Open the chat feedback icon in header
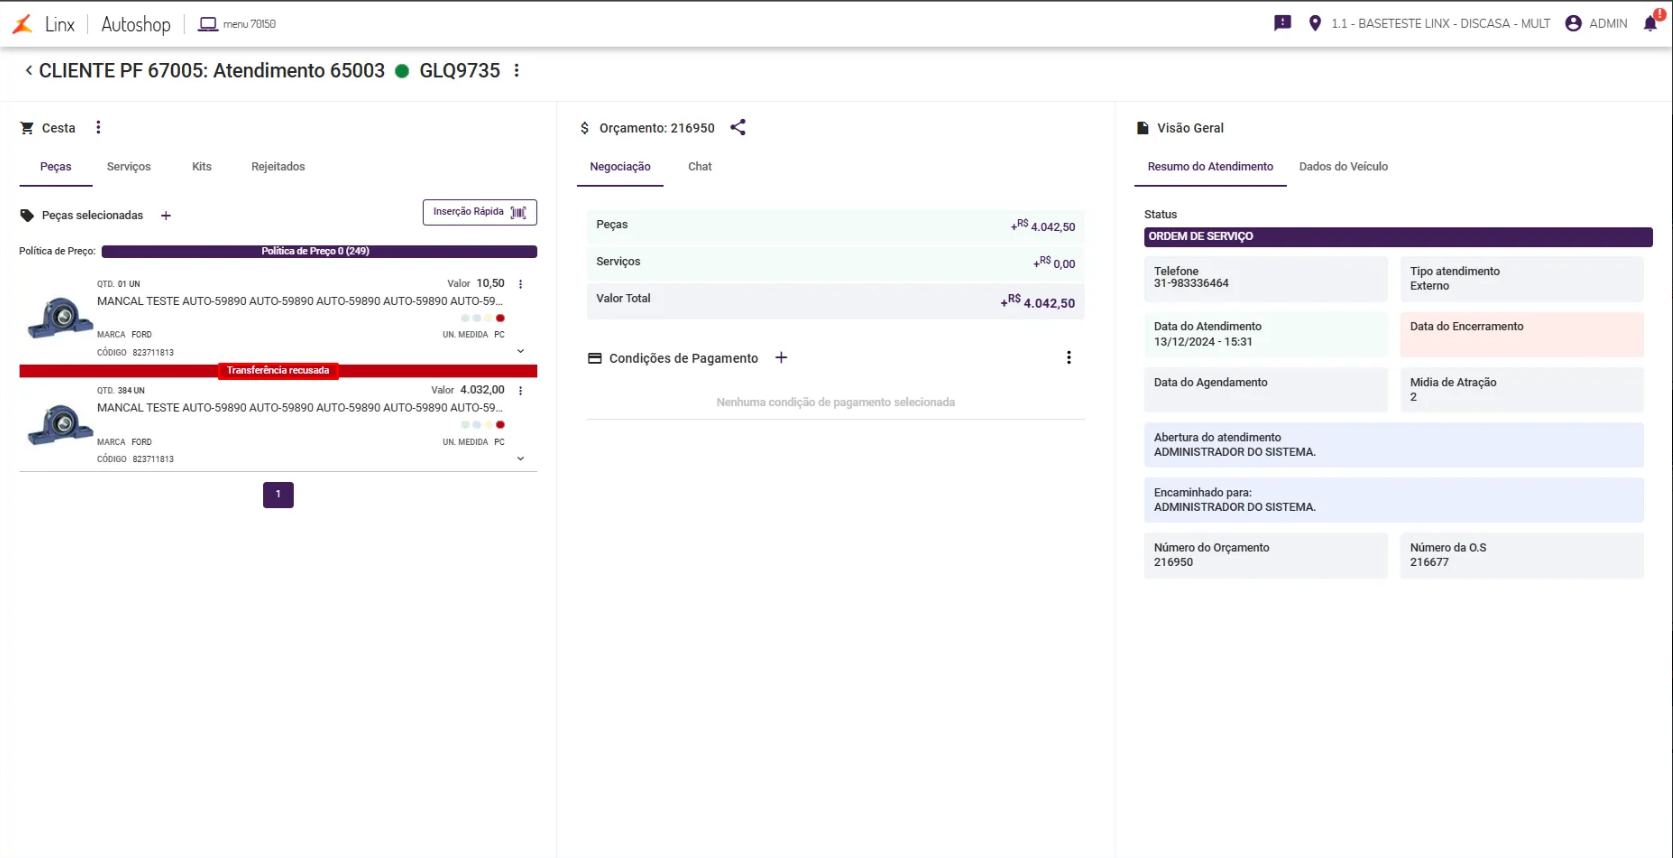 pos(1282,23)
